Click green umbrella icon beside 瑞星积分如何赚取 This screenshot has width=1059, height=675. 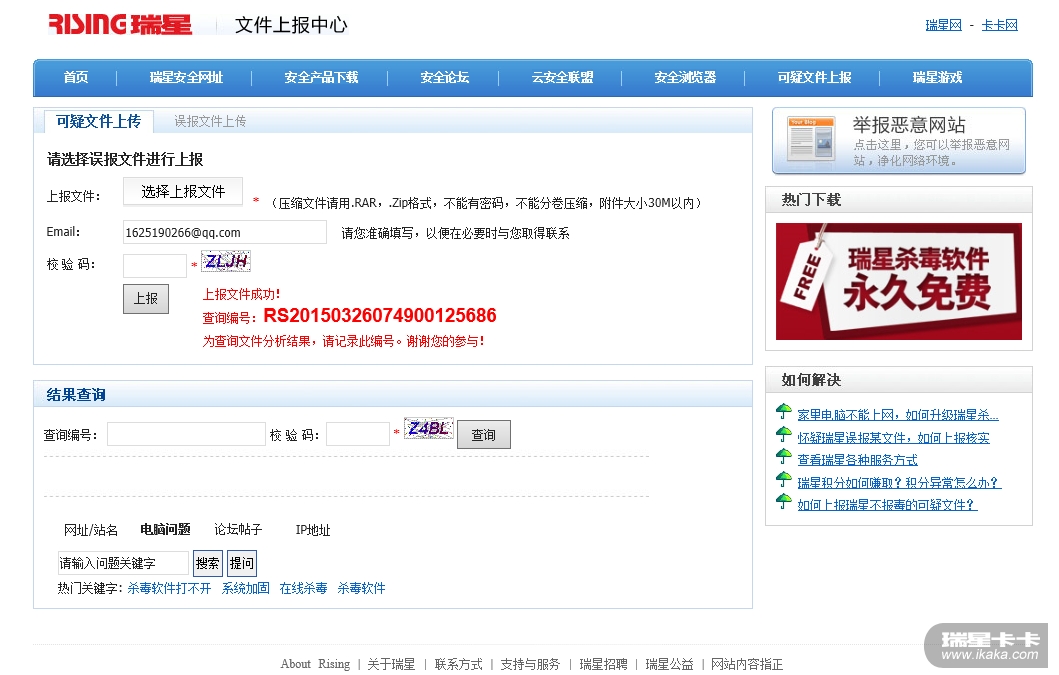point(783,478)
